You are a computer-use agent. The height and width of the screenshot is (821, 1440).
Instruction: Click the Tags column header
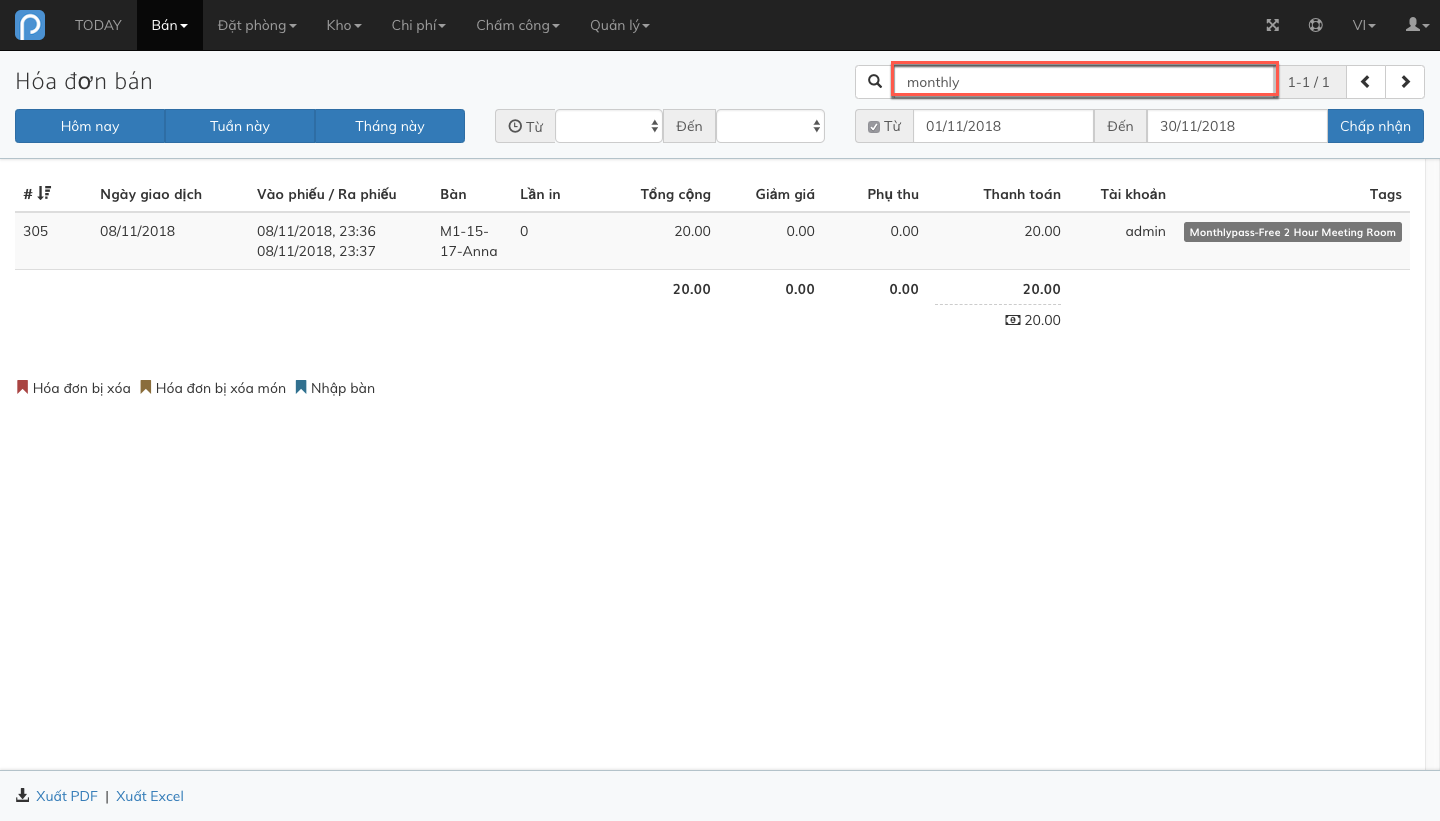click(x=1386, y=194)
